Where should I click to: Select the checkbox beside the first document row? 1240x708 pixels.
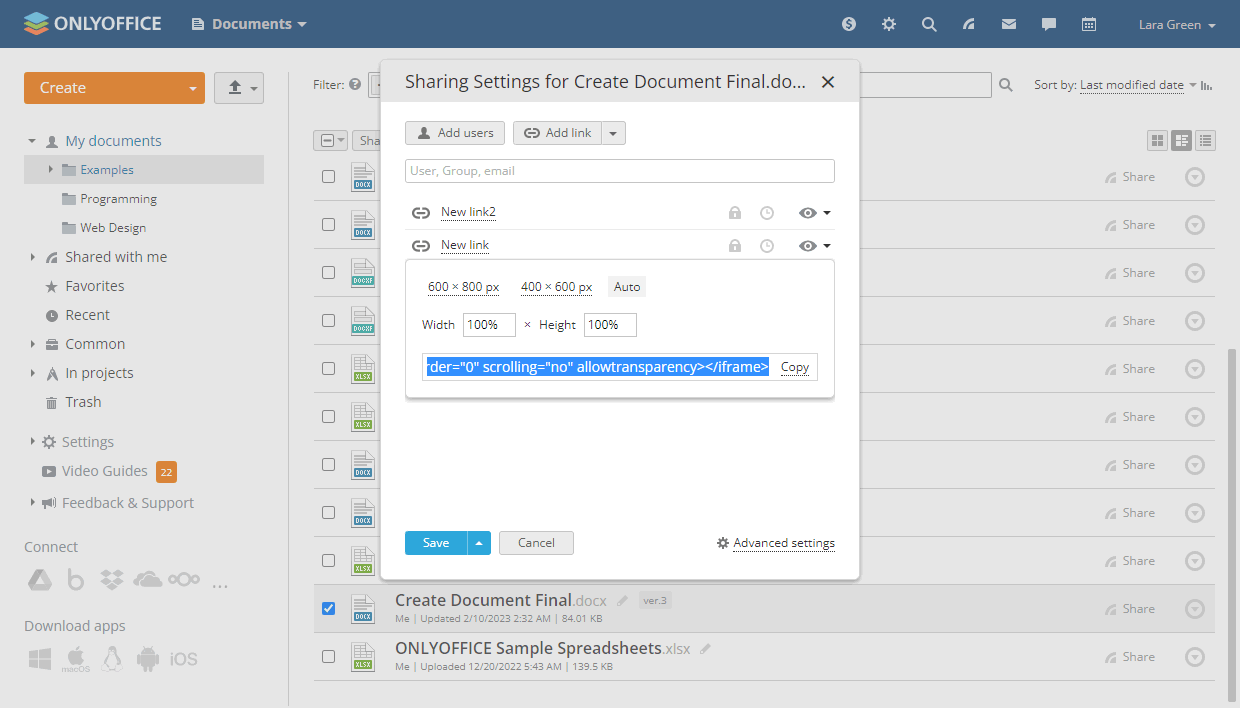click(x=328, y=176)
